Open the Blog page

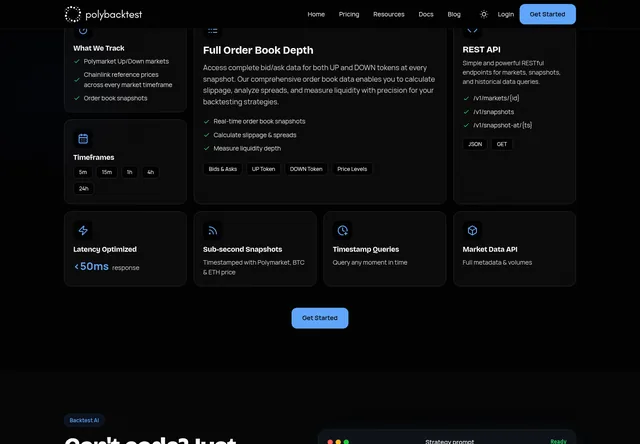tap(454, 14)
